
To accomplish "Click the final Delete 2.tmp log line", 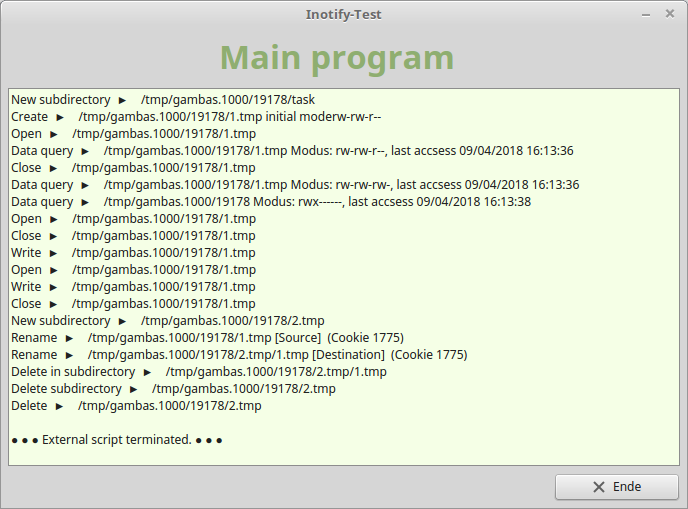I will [x=136, y=406].
